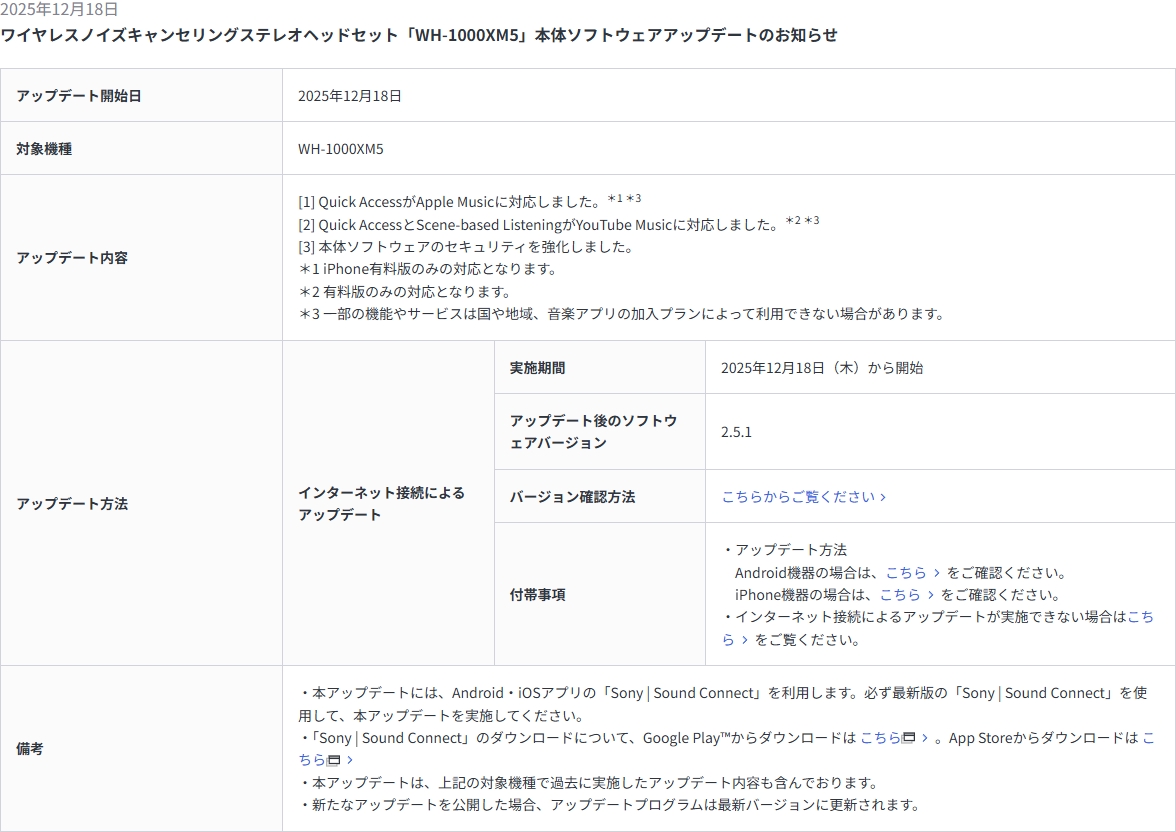Select the インターネット接続によるアップデート cell
Screen dimensions: 1176x832
tap(381, 503)
